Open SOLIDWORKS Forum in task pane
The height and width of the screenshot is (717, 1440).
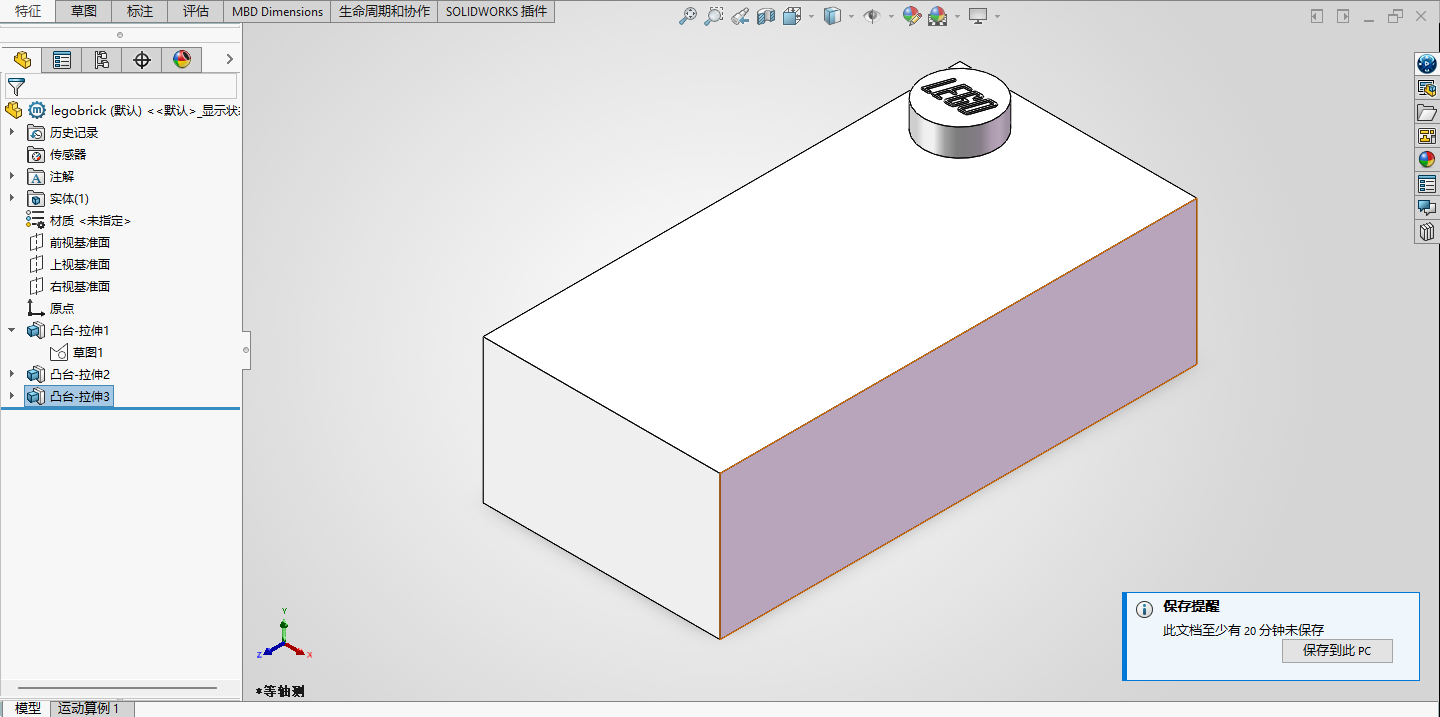1427,208
